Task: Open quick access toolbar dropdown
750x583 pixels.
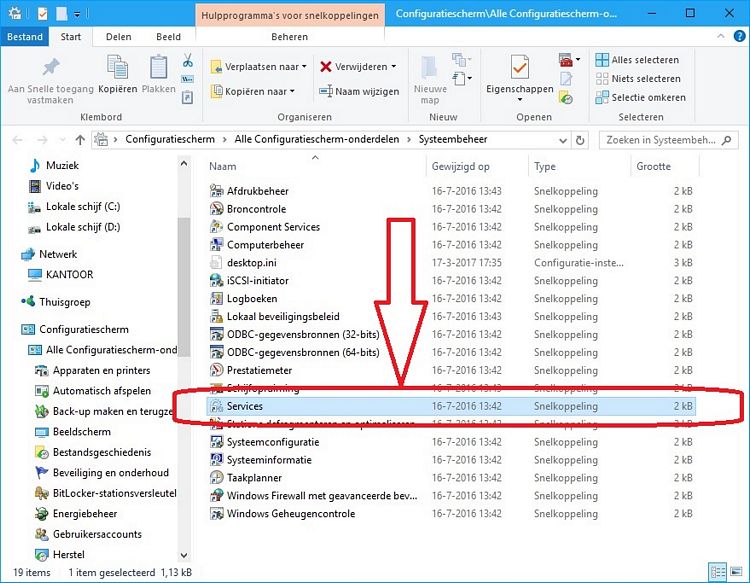Action: [77, 14]
